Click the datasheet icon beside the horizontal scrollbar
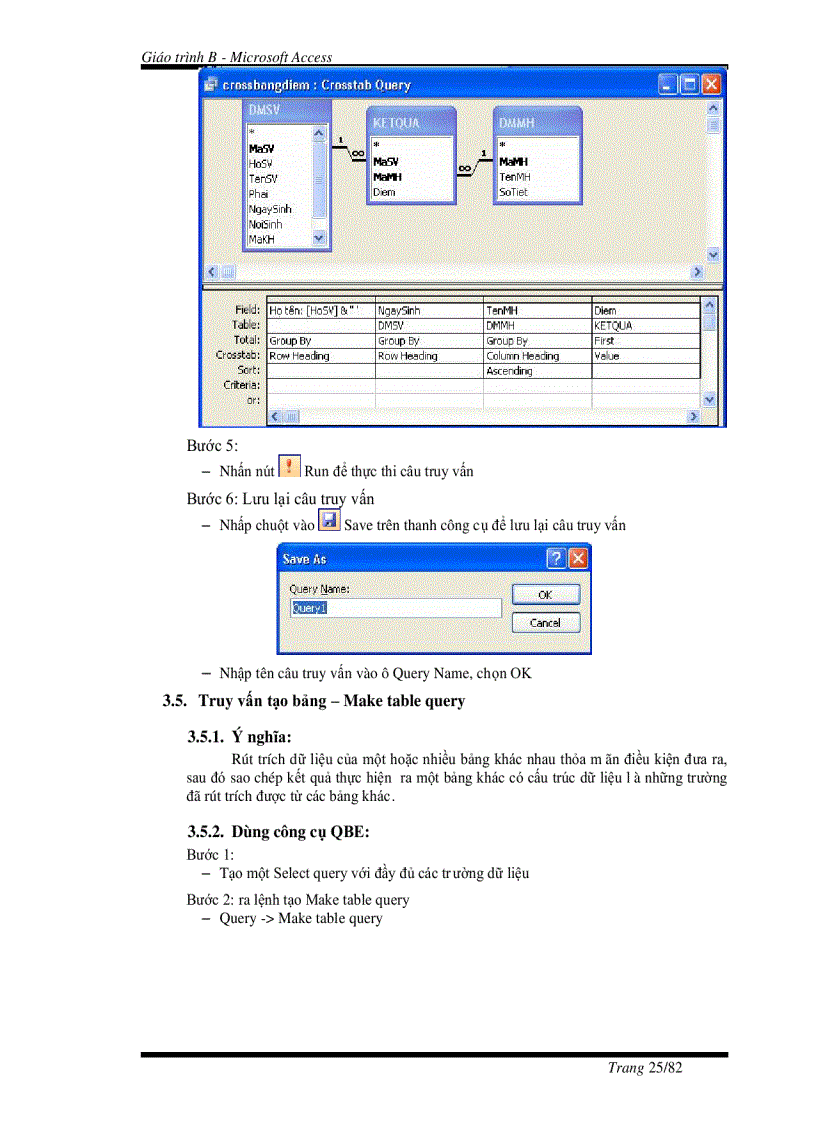The image size is (816, 1123). 227,271
